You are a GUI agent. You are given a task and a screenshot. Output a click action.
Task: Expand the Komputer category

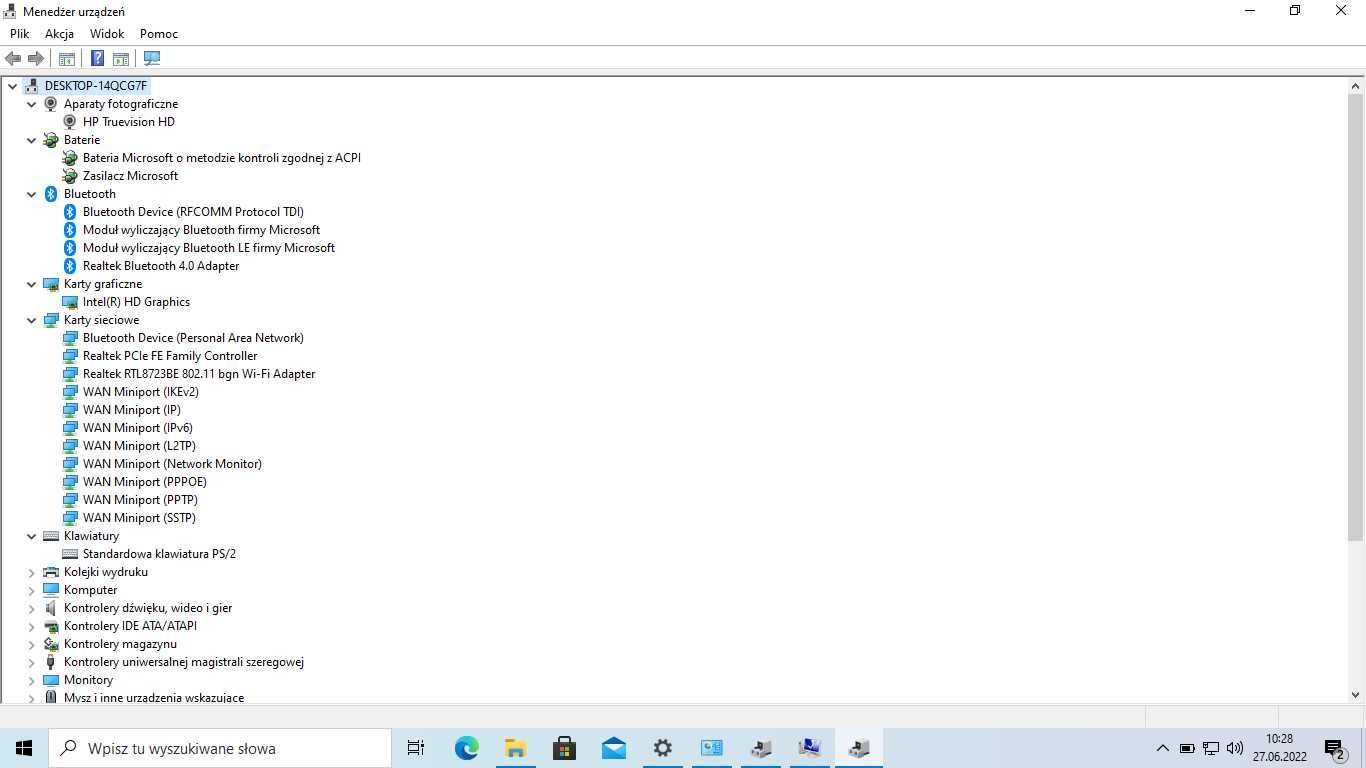[x=32, y=591]
